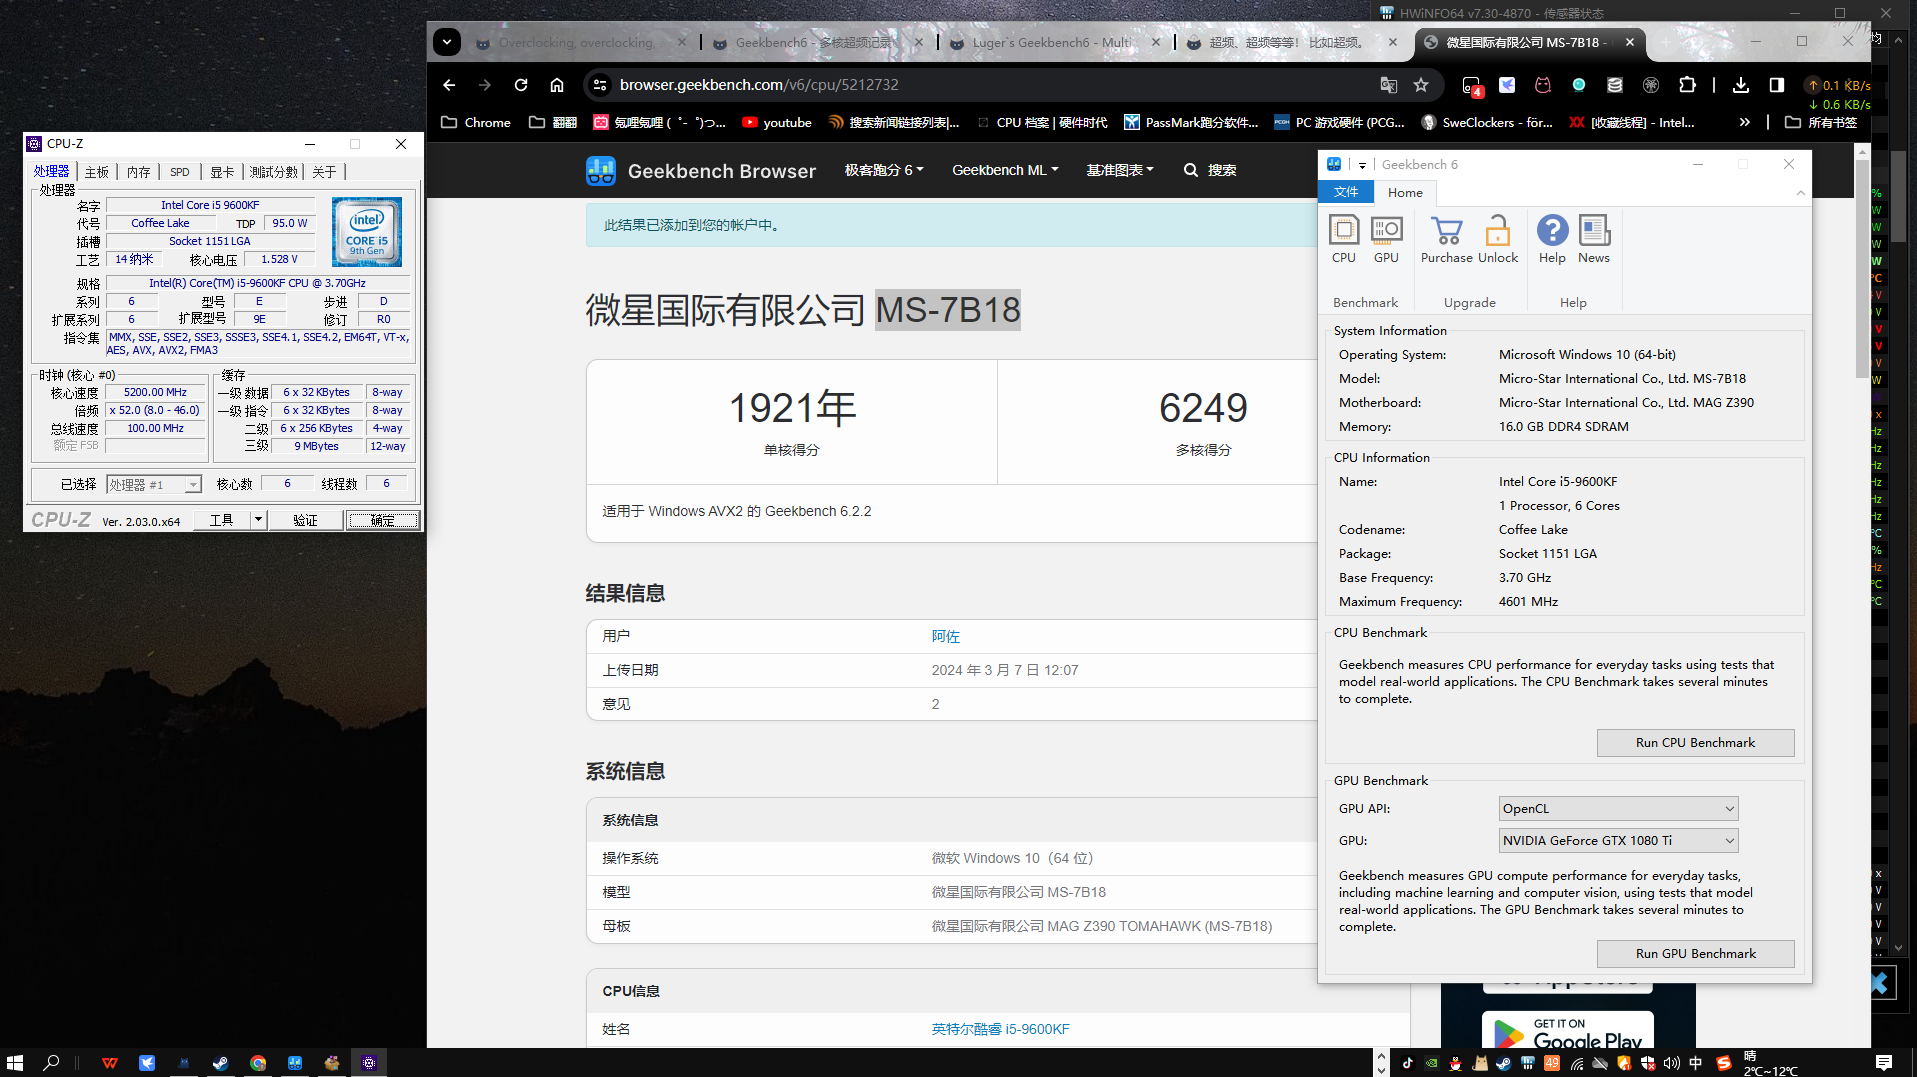Image resolution: width=1917 pixels, height=1077 pixels.
Task: Click the Geekbench Browser logo
Action: point(701,171)
